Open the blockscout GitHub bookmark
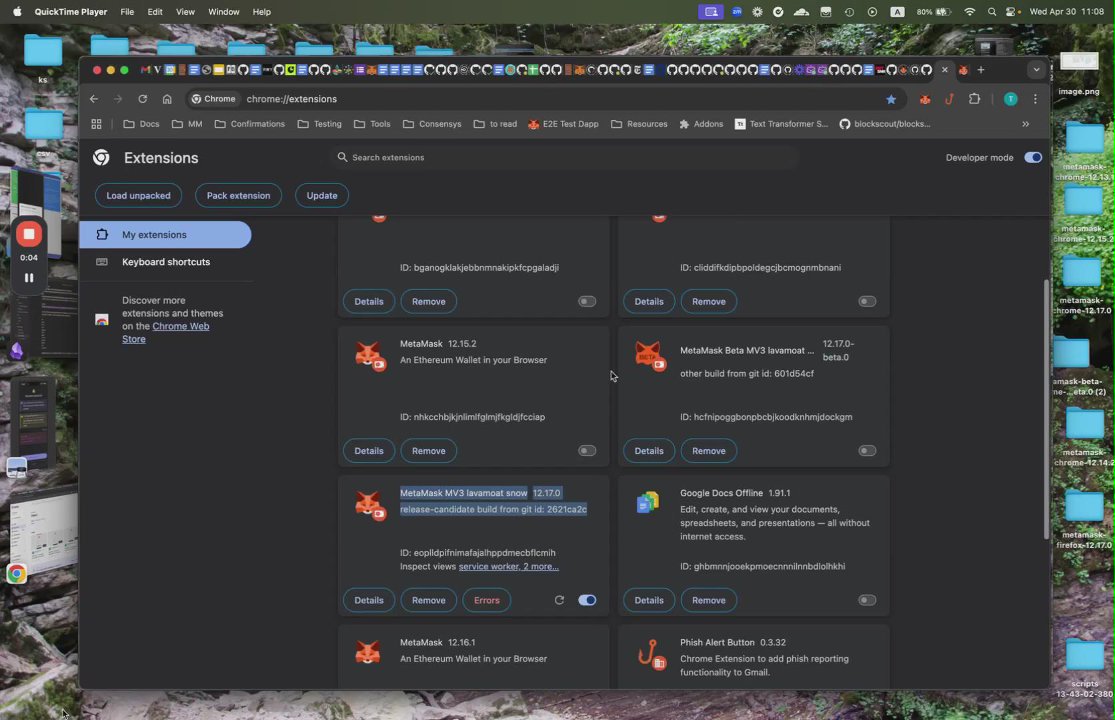 click(885, 124)
